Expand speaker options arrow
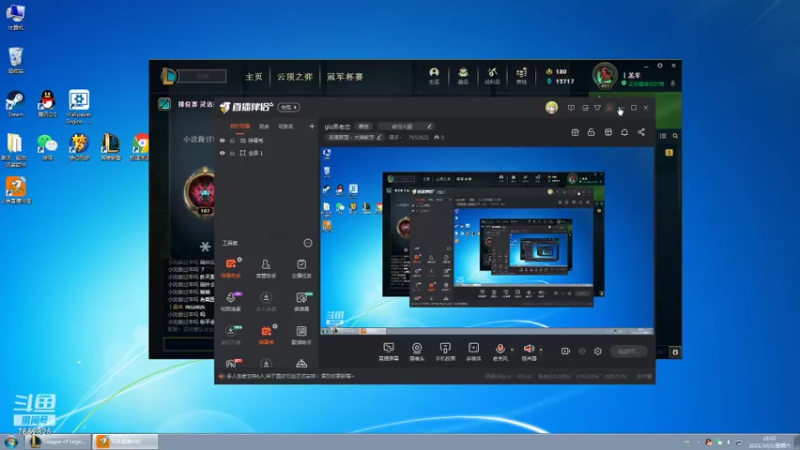Viewport: 800px width, 450px height. click(x=541, y=350)
